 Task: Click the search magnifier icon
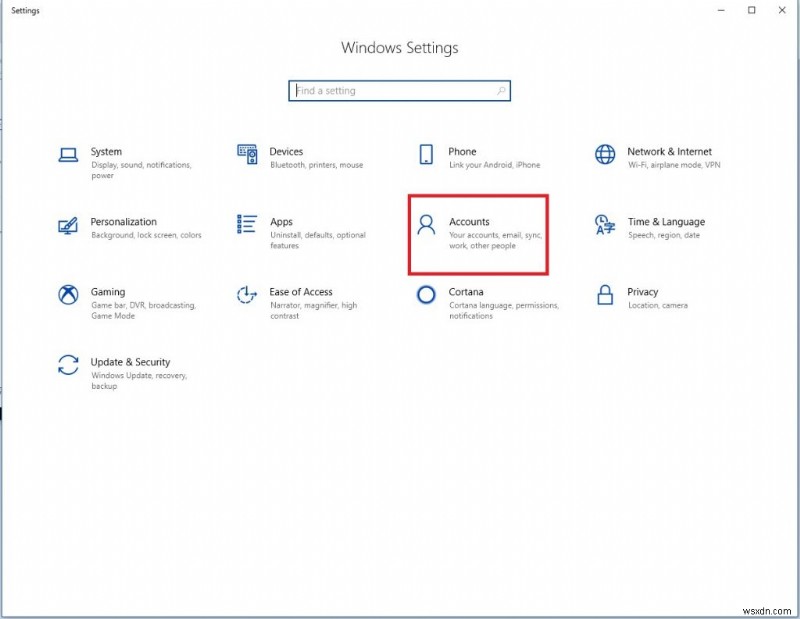tap(501, 91)
